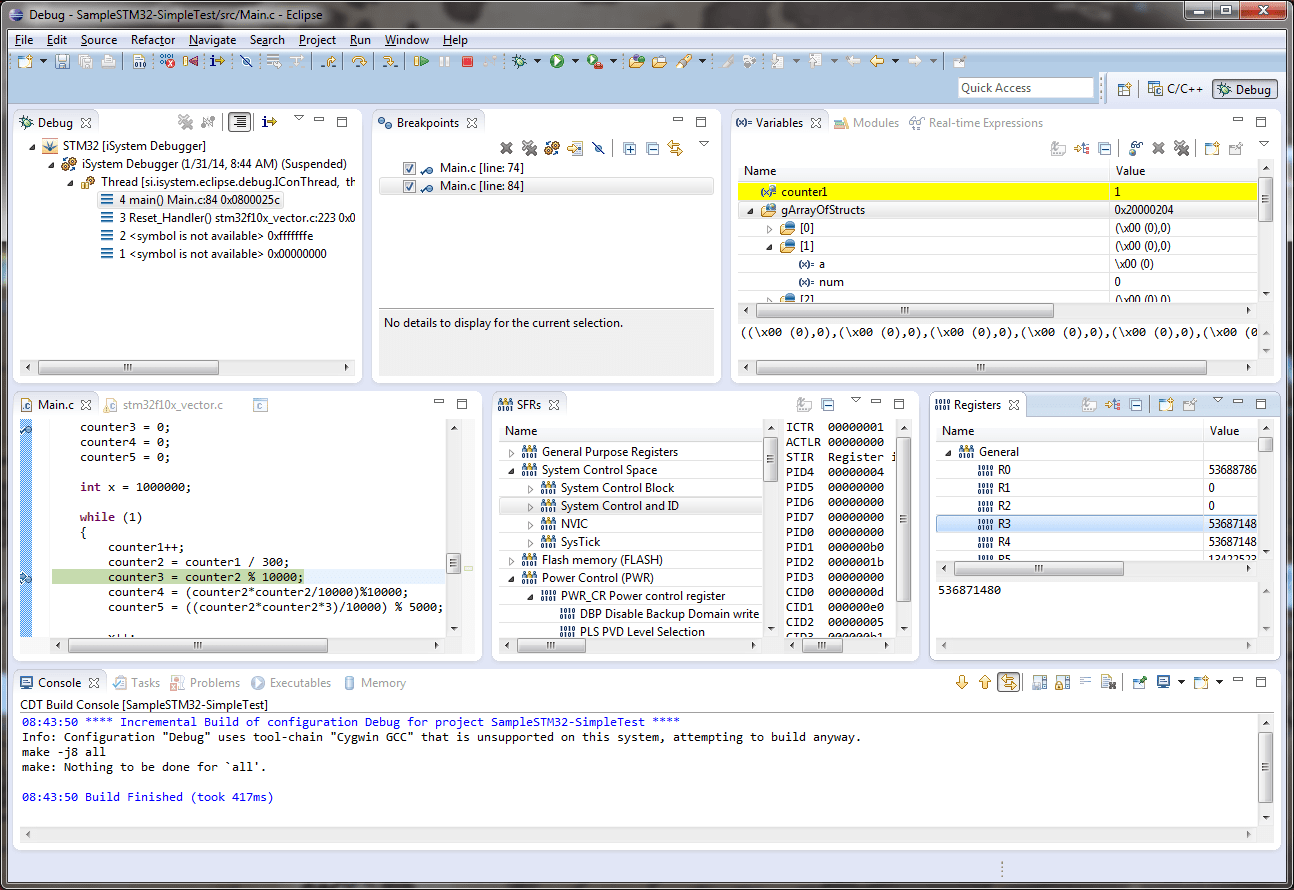
Task: Click the Step Over toolbar icon
Action: tap(358, 62)
